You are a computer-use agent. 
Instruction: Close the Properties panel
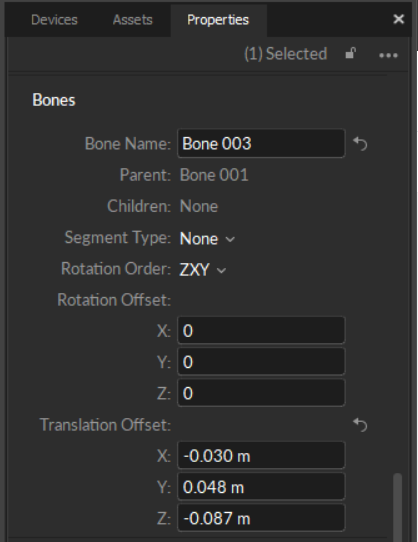(x=399, y=19)
